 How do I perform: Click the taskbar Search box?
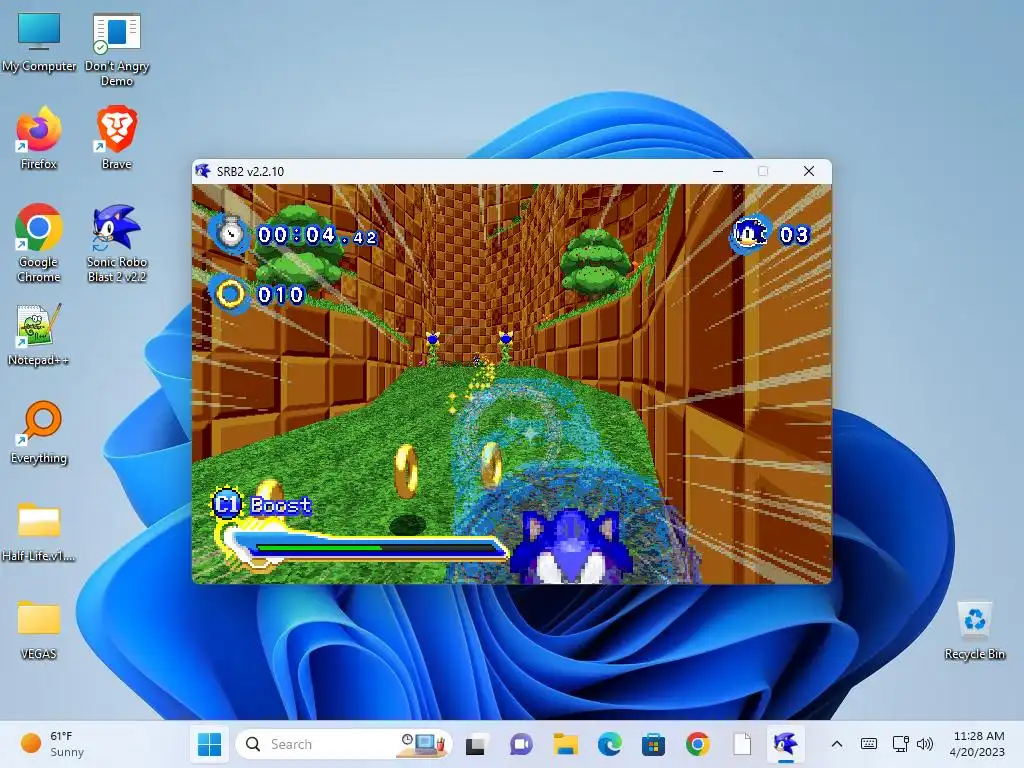point(344,744)
